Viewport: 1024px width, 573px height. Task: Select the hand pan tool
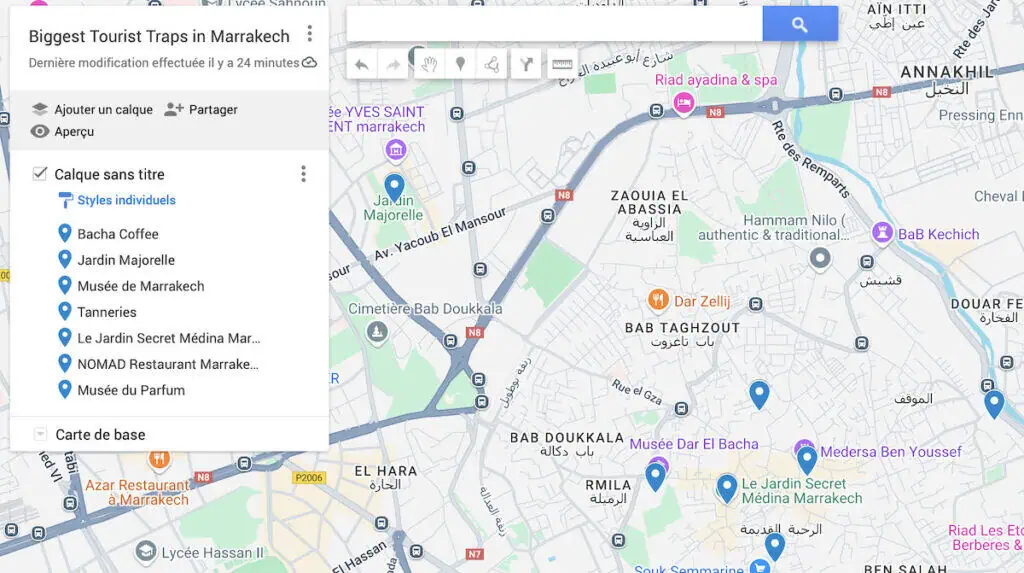[x=429, y=64]
